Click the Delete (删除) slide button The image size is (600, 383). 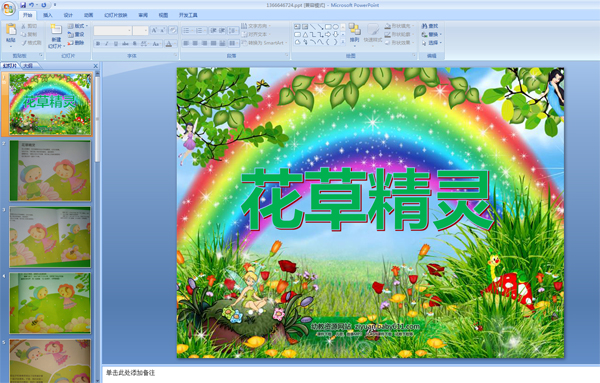76,43
